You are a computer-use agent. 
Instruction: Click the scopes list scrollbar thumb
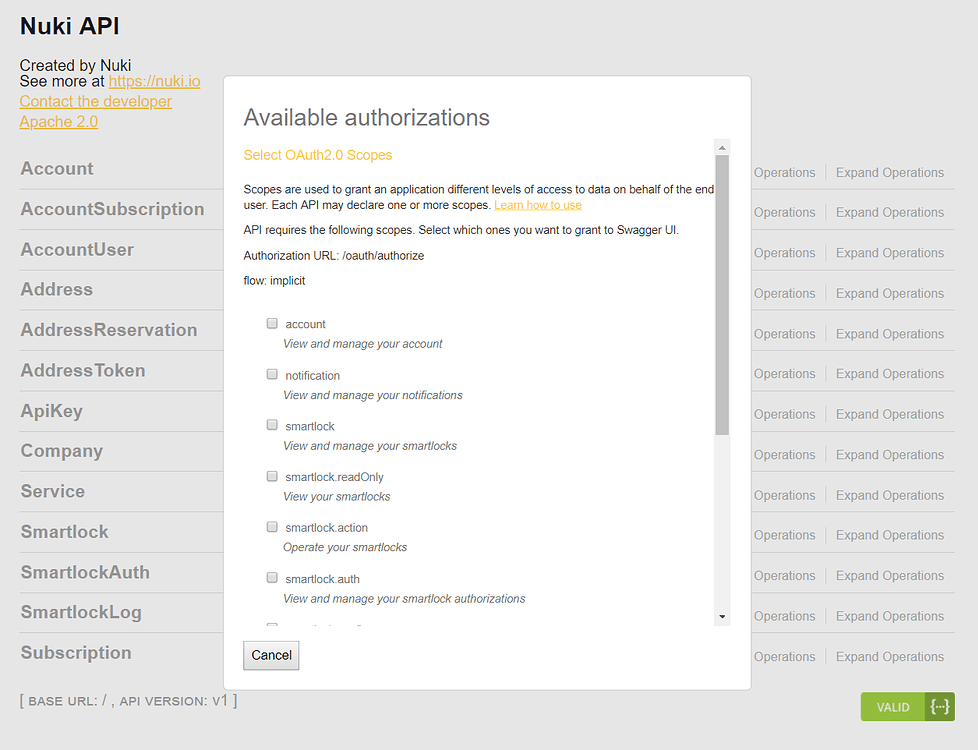click(722, 295)
